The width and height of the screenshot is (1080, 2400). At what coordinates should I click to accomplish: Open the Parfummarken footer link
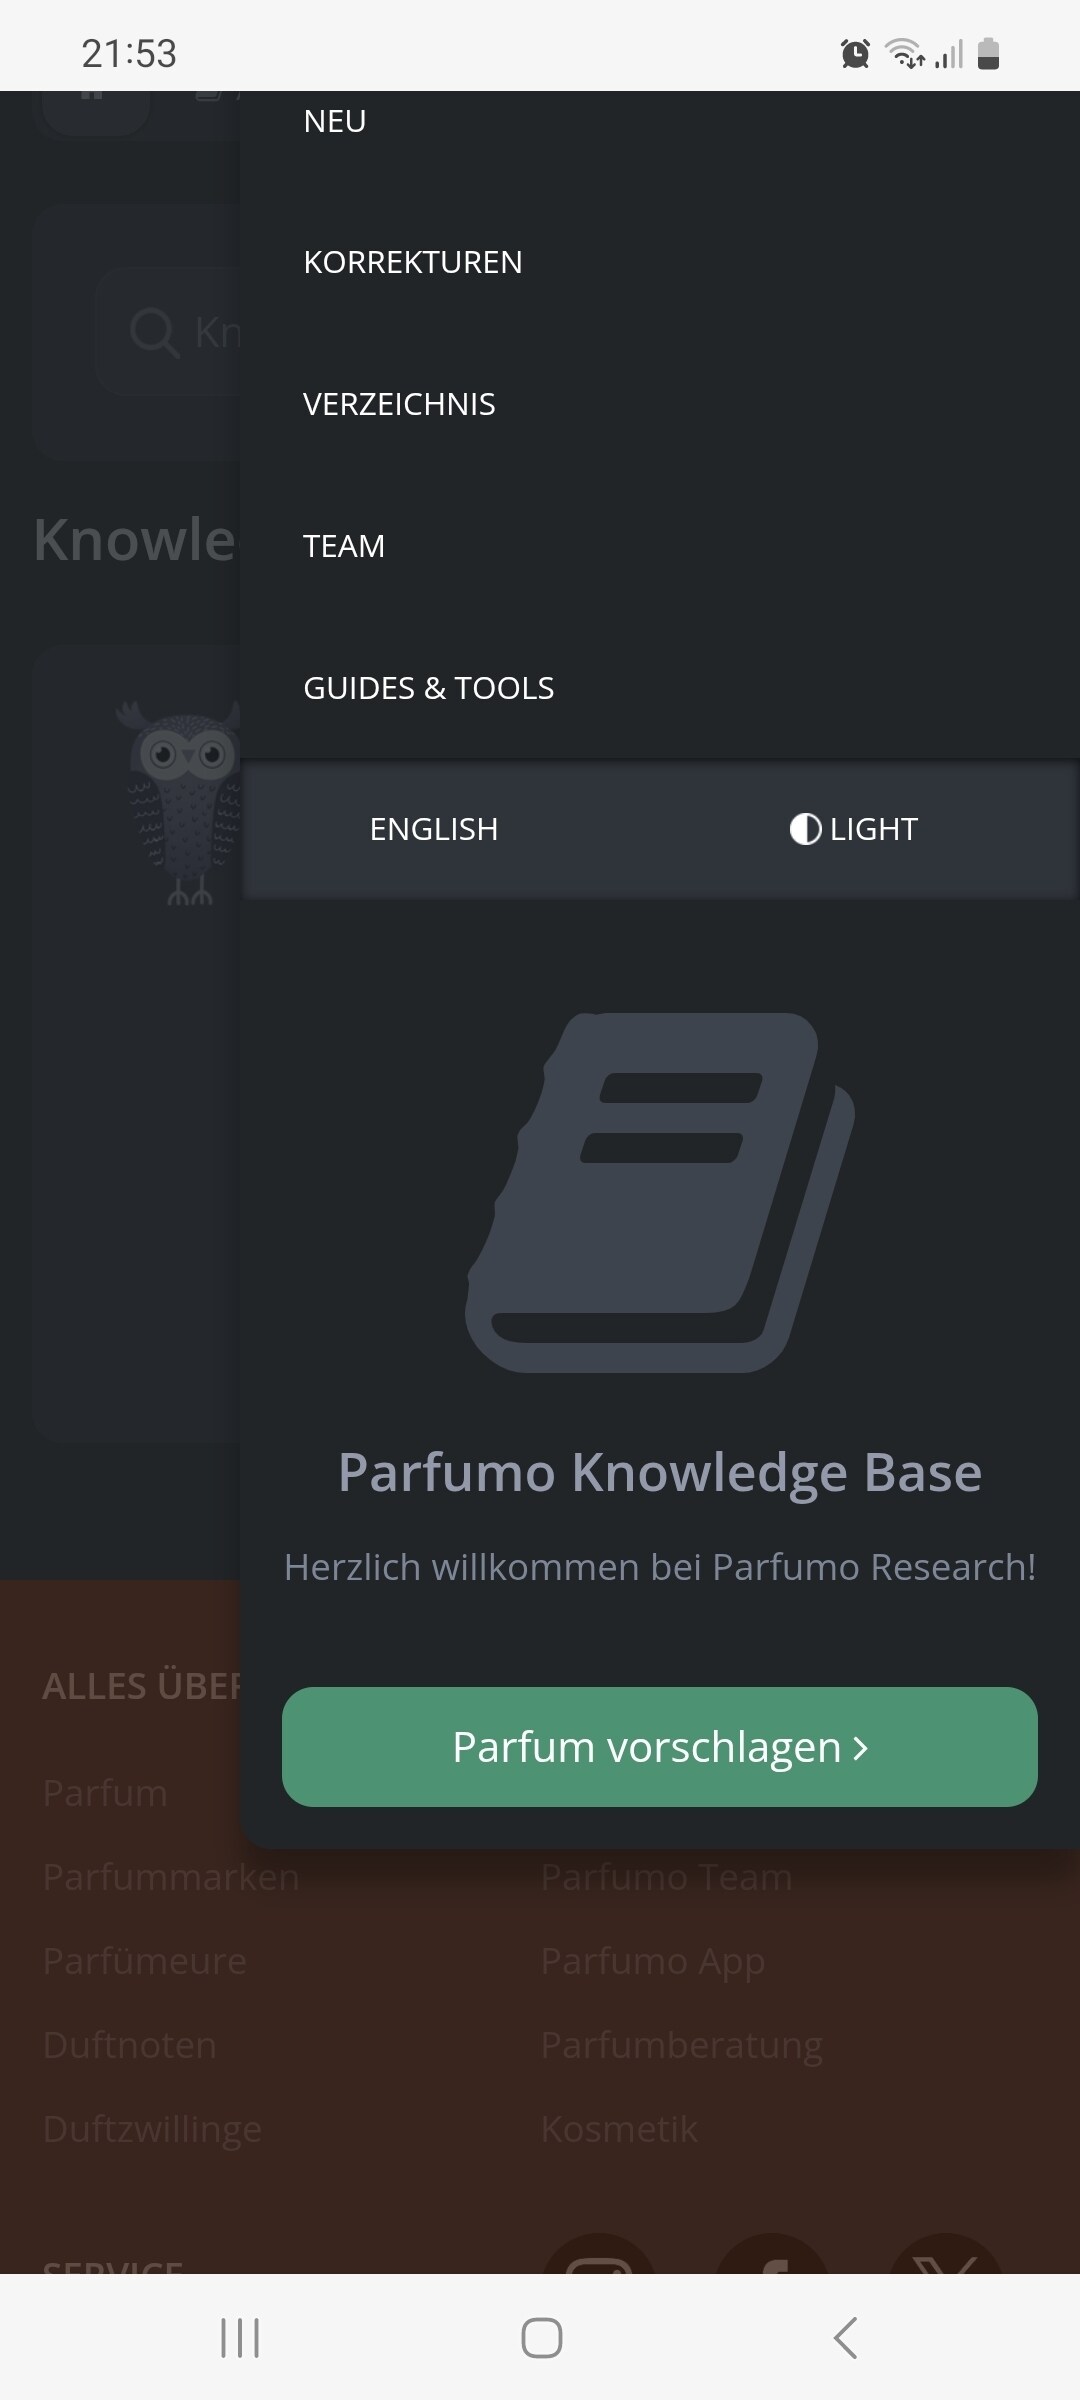point(171,1877)
